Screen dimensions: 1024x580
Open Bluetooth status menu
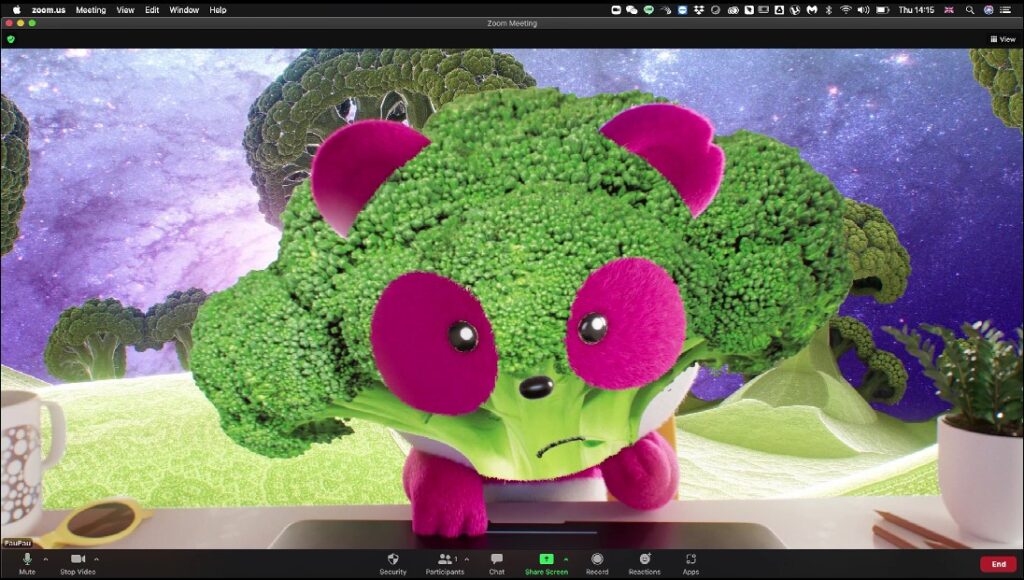[829, 10]
